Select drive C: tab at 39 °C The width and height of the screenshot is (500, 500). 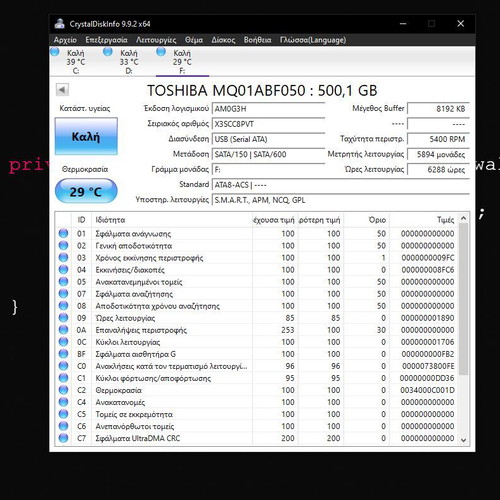tap(76, 62)
